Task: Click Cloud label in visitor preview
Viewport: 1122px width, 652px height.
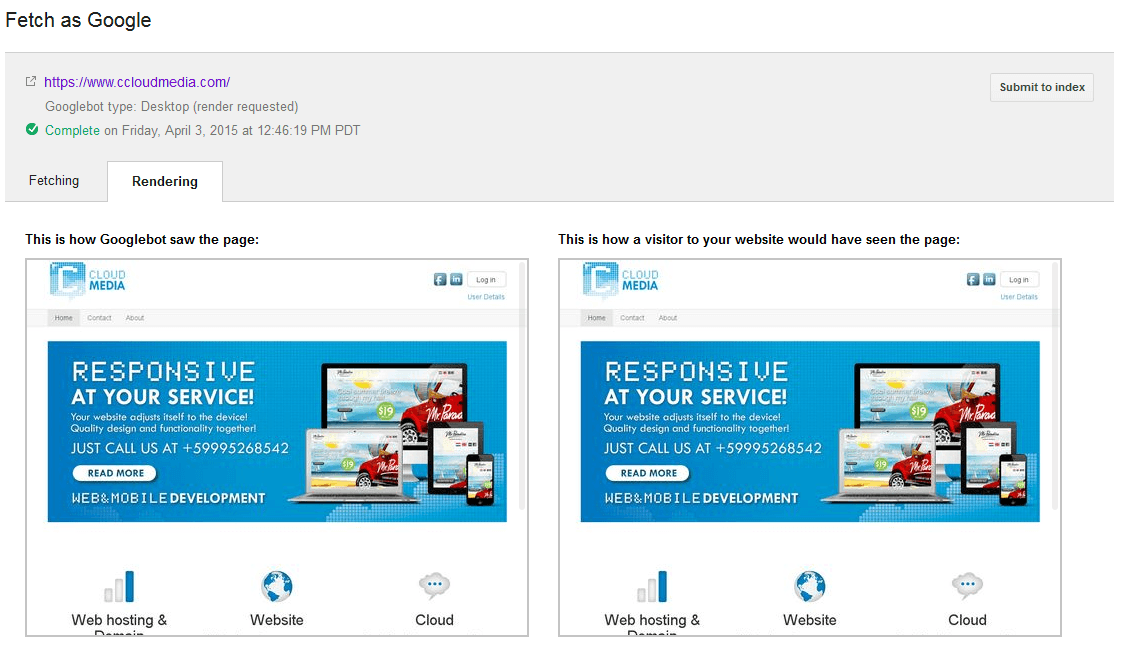Action: click(x=967, y=620)
